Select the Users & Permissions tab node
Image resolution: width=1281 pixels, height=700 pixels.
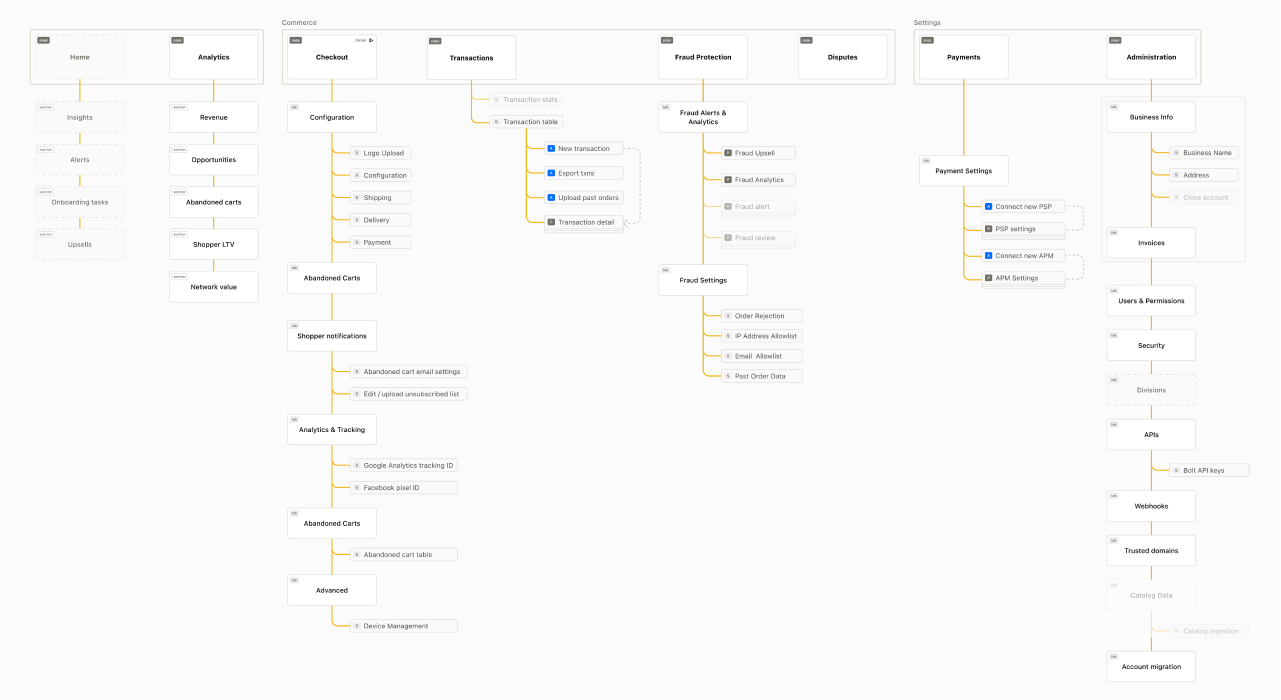click(1151, 301)
